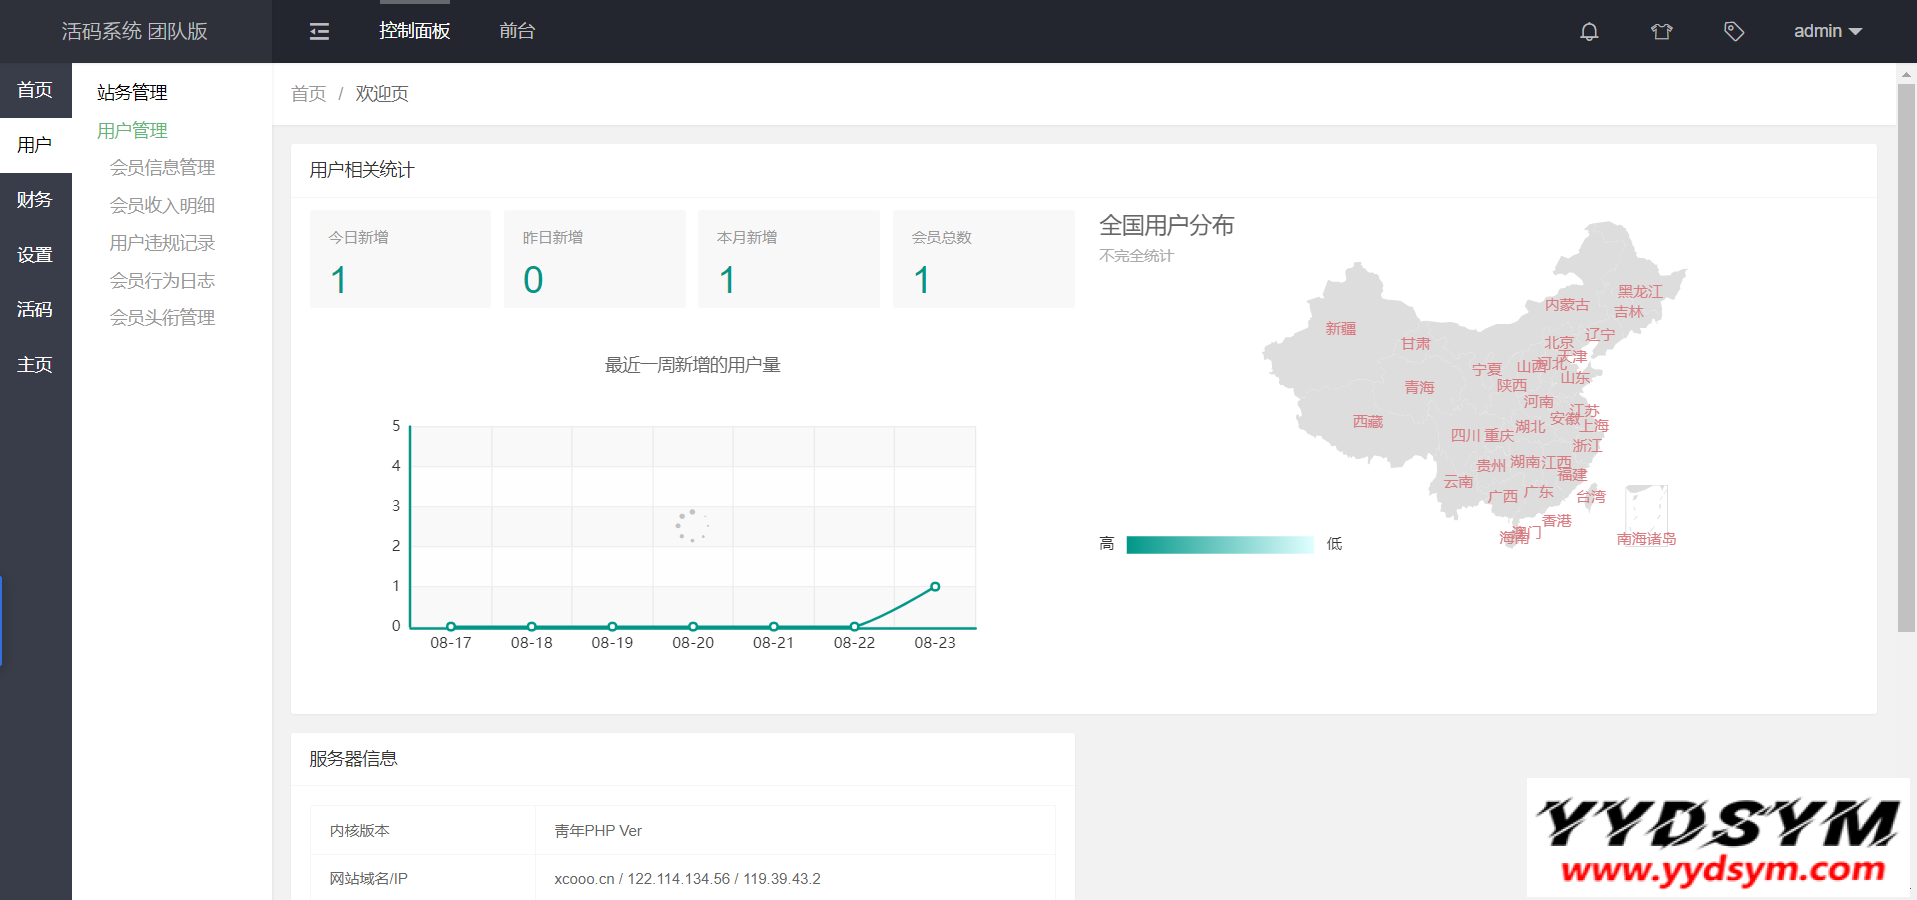Viewport: 1917px width, 900px height.
Task: Click the map's high-low gradient legend bar
Action: (x=1219, y=544)
